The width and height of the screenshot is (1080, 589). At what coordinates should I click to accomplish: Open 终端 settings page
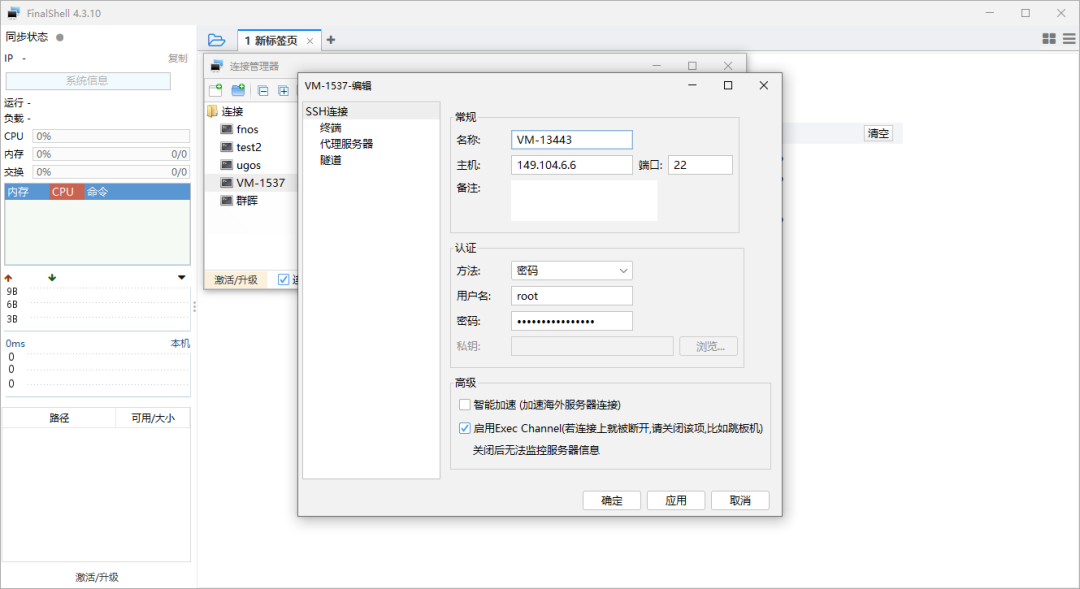tap(331, 127)
